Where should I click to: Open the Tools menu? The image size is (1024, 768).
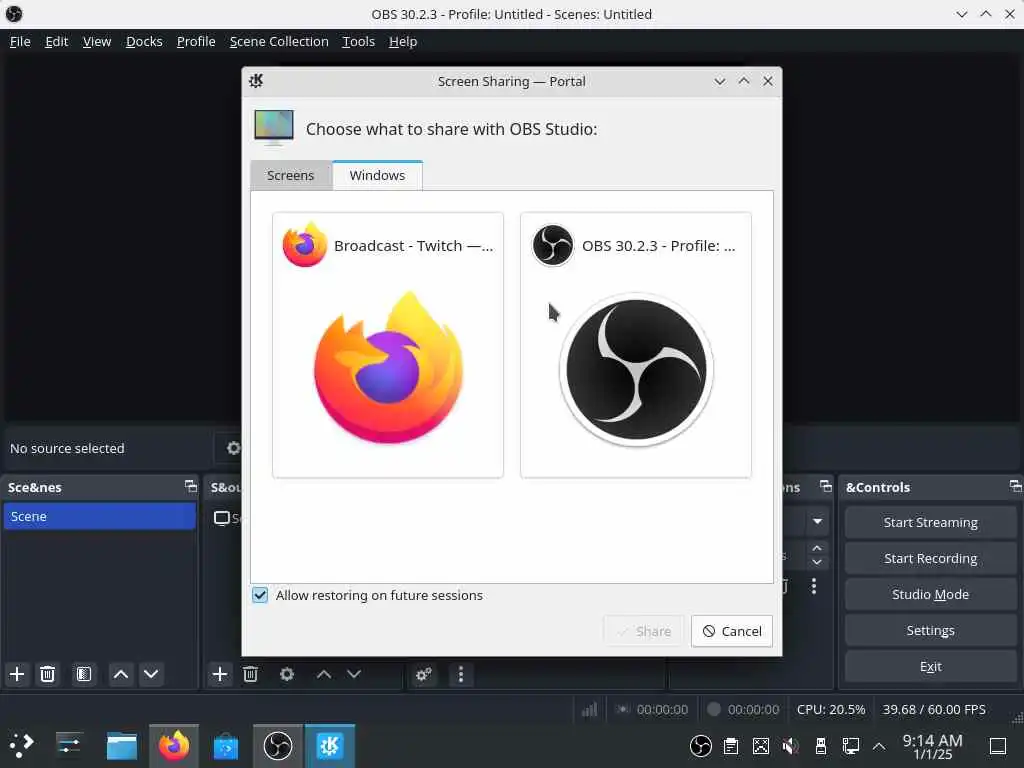tap(359, 41)
